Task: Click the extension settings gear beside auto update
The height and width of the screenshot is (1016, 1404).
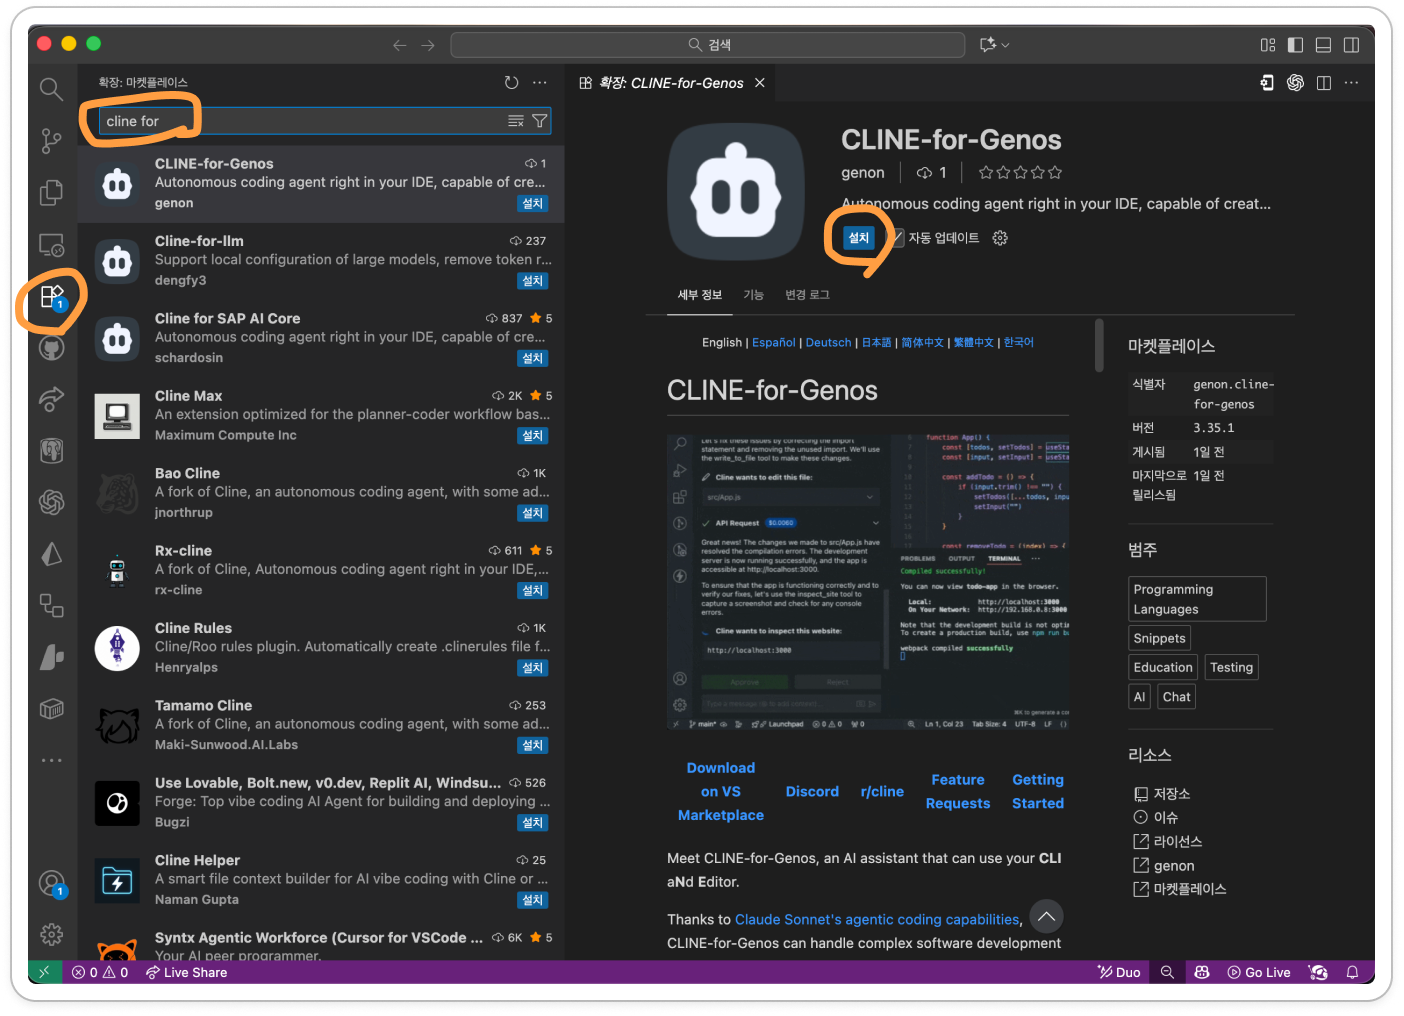Action: [1000, 238]
